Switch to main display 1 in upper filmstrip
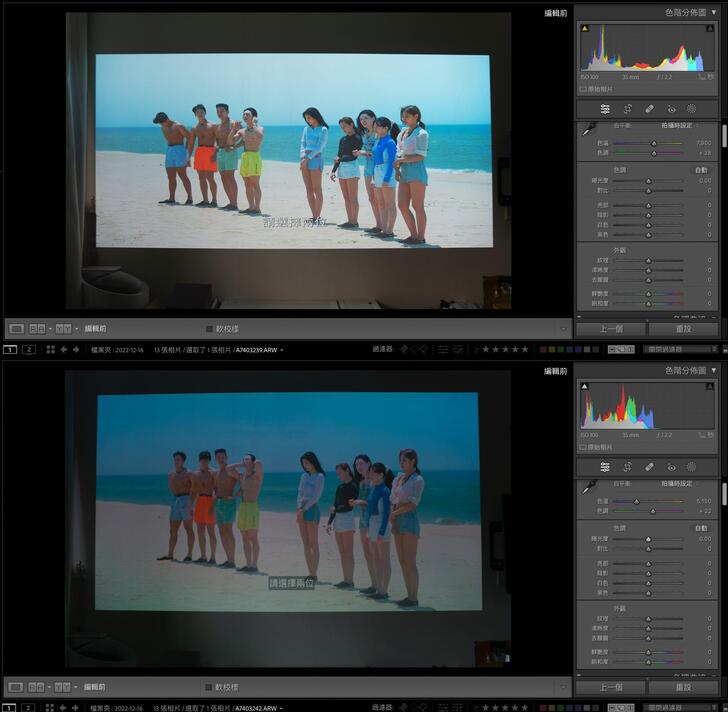The height and width of the screenshot is (712, 728). tap(10, 350)
